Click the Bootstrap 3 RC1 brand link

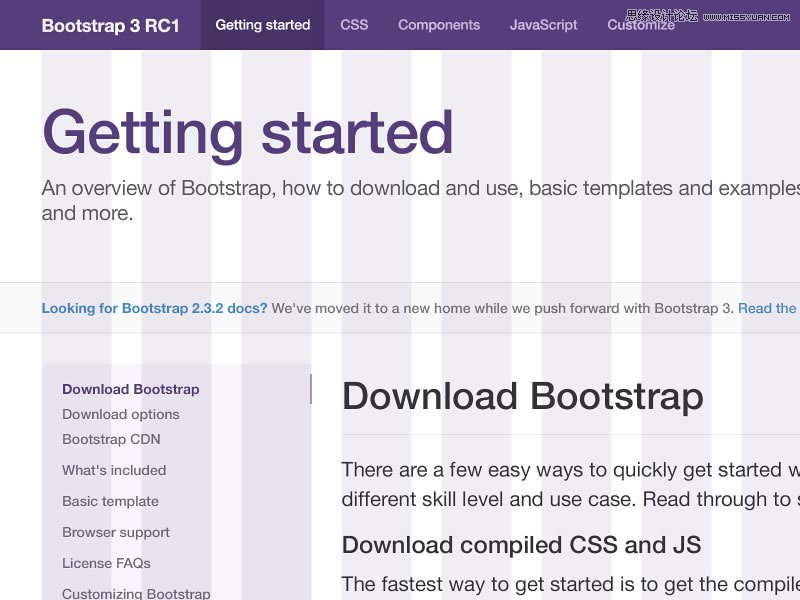point(110,25)
